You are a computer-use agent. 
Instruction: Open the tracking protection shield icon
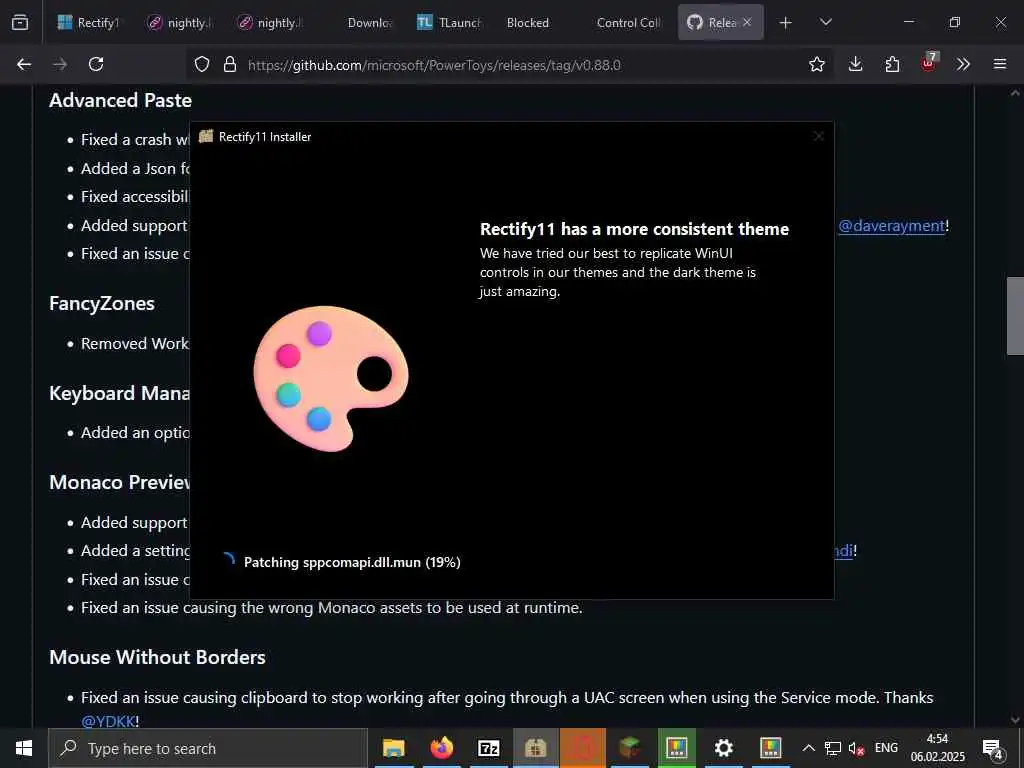(202, 64)
